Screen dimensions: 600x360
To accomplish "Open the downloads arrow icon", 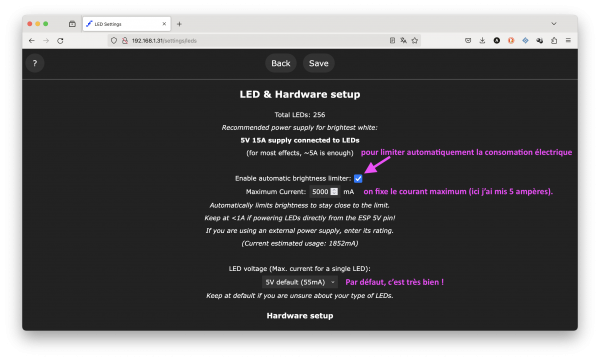I will tap(482, 41).
